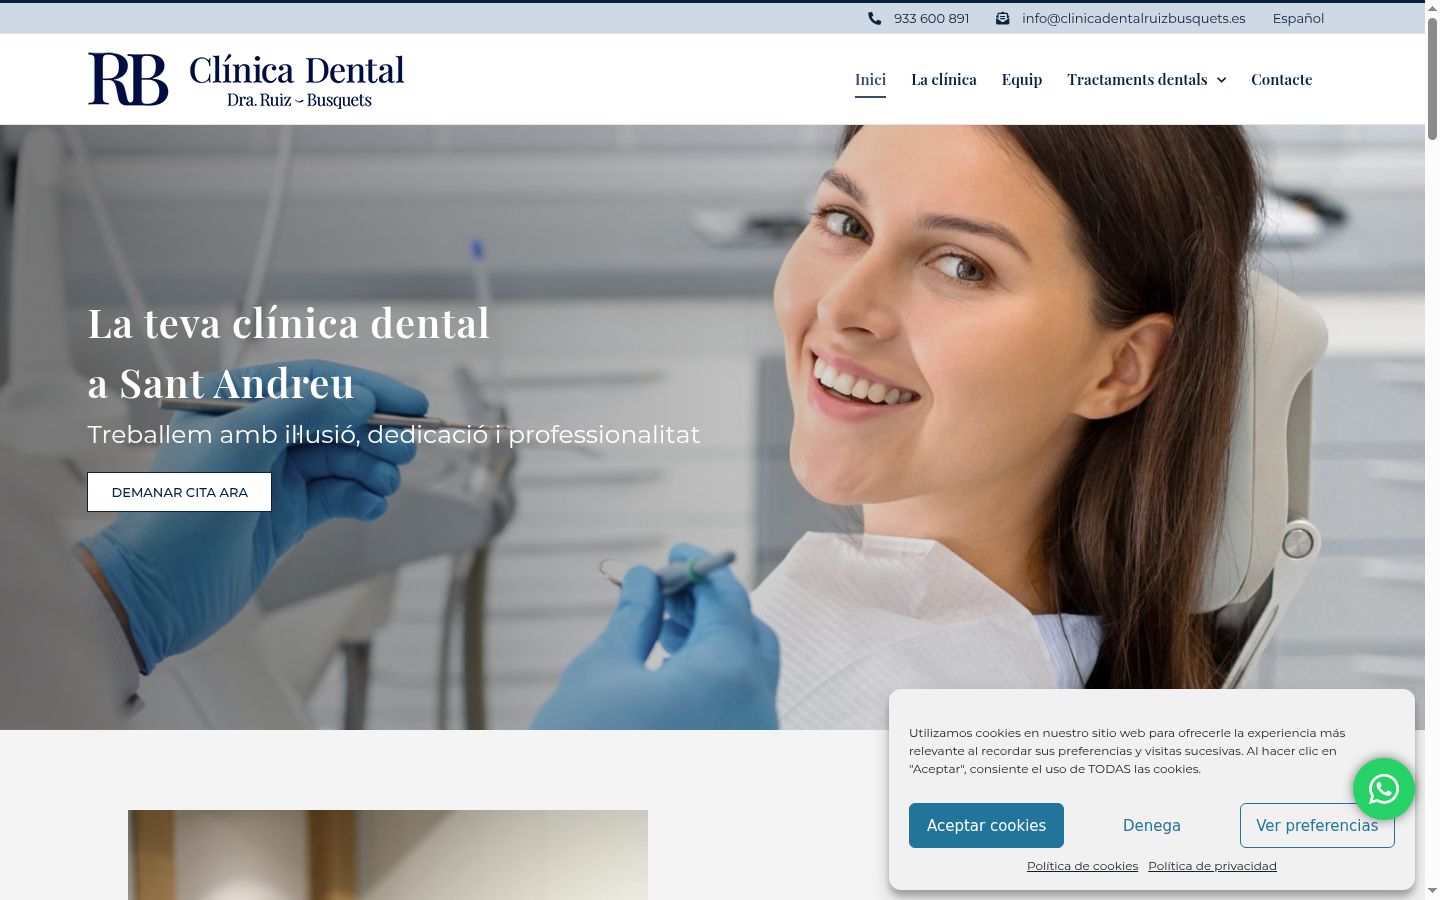Open the Contacte menu page
The height and width of the screenshot is (900, 1440).
pyautogui.click(x=1281, y=79)
